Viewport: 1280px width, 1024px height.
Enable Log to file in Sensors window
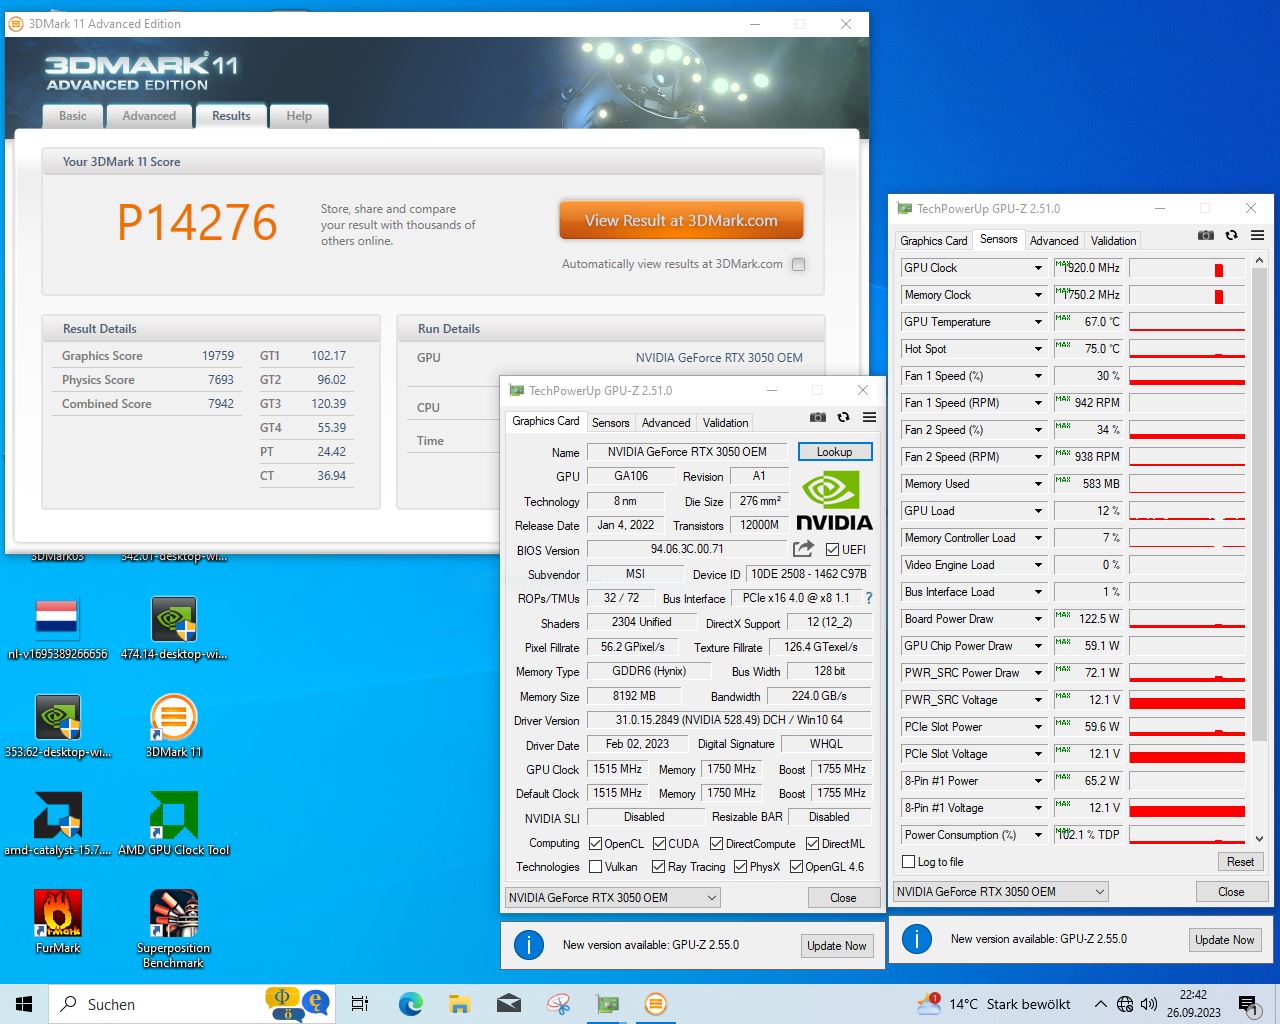[908, 861]
